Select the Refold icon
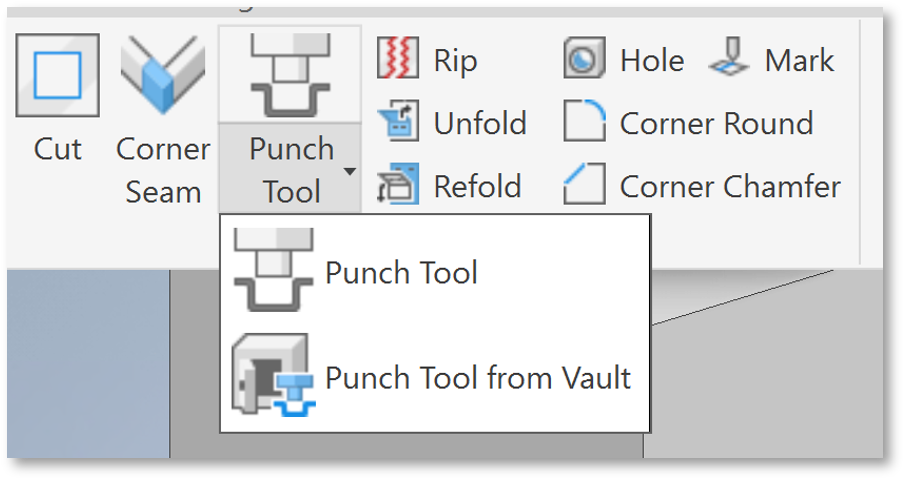 (x=398, y=184)
